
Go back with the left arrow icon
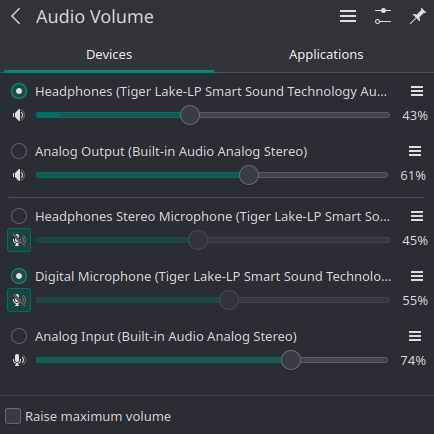point(16,16)
